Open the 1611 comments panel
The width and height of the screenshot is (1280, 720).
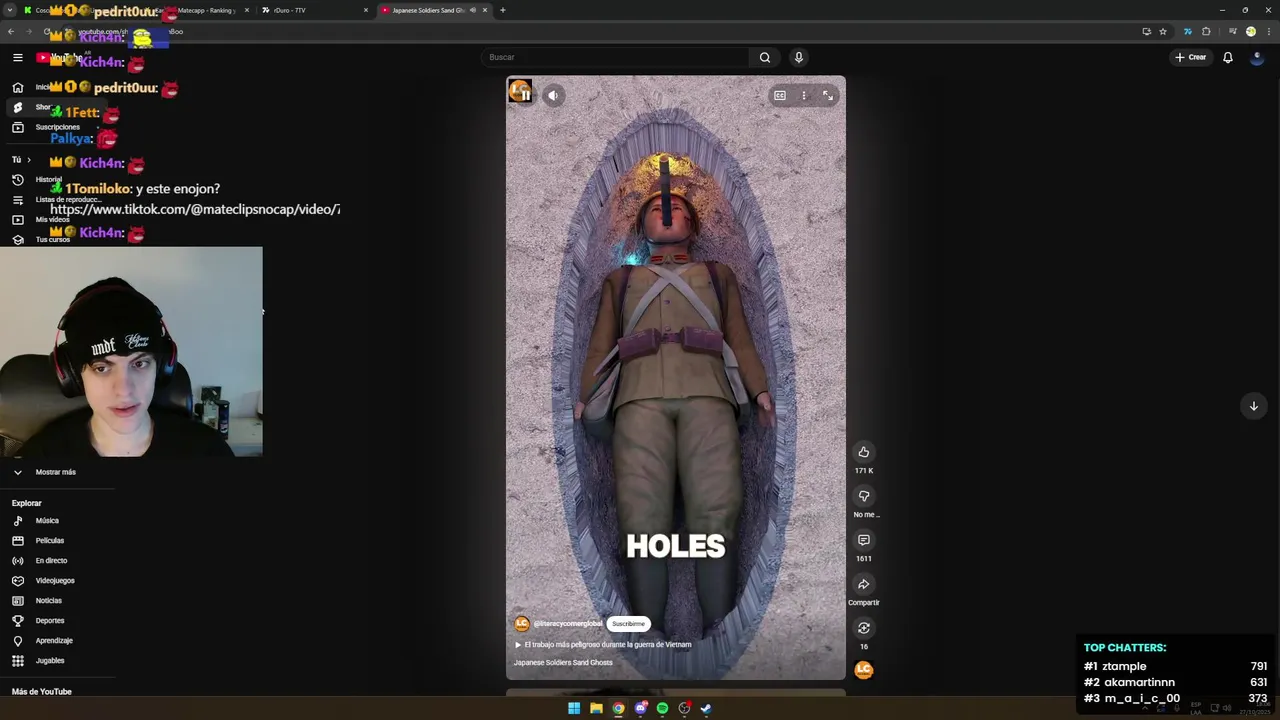tap(864, 540)
